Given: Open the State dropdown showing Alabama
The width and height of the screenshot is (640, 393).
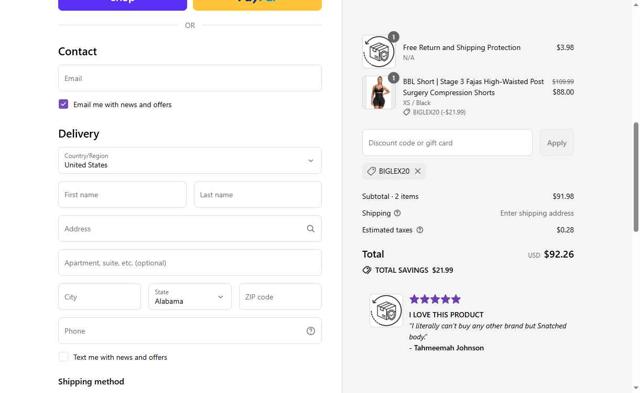Looking at the screenshot, I should tap(190, 297).
